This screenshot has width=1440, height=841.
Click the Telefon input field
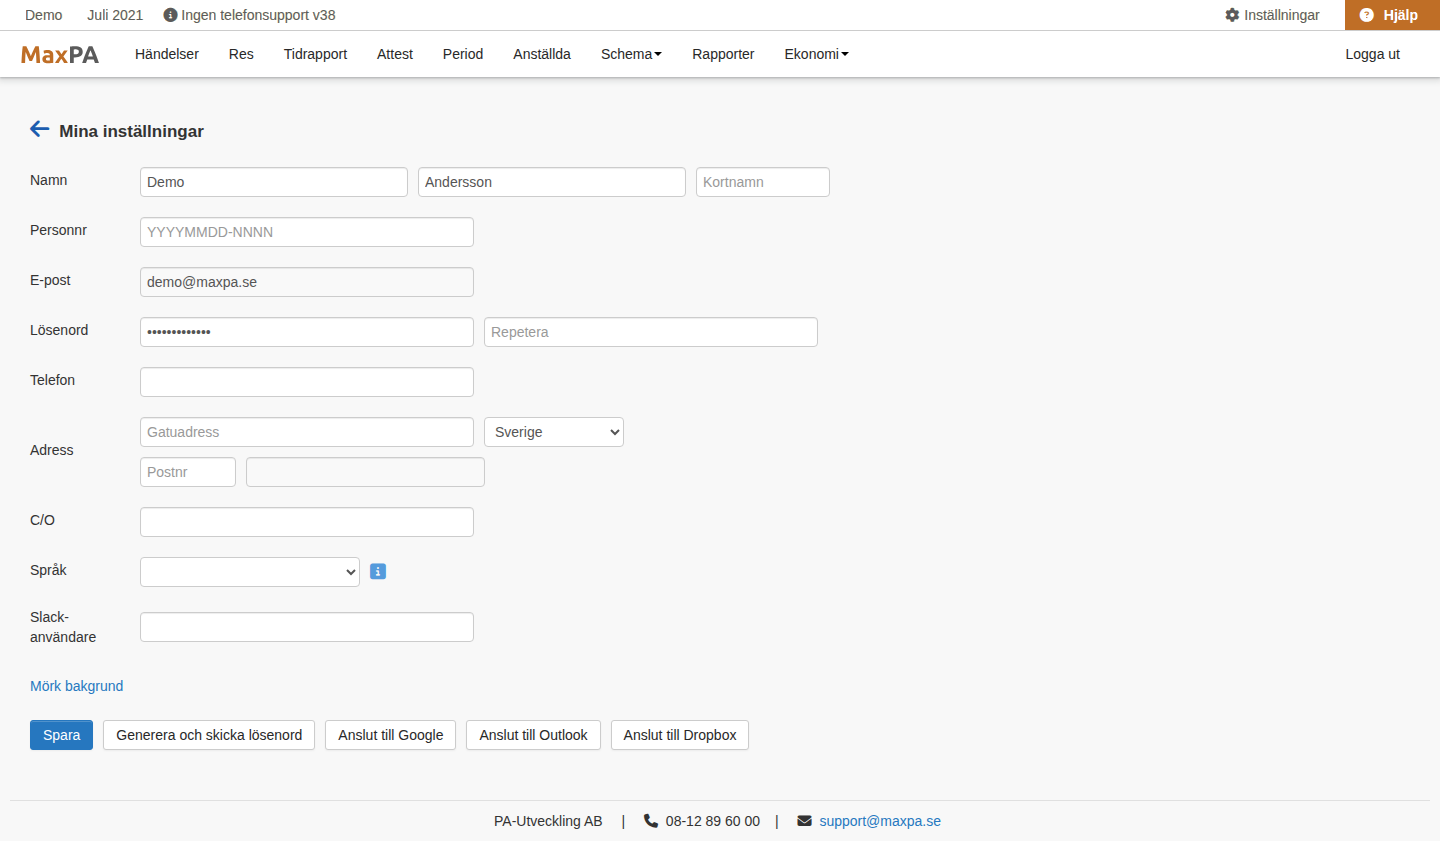[x=307, y=382]
